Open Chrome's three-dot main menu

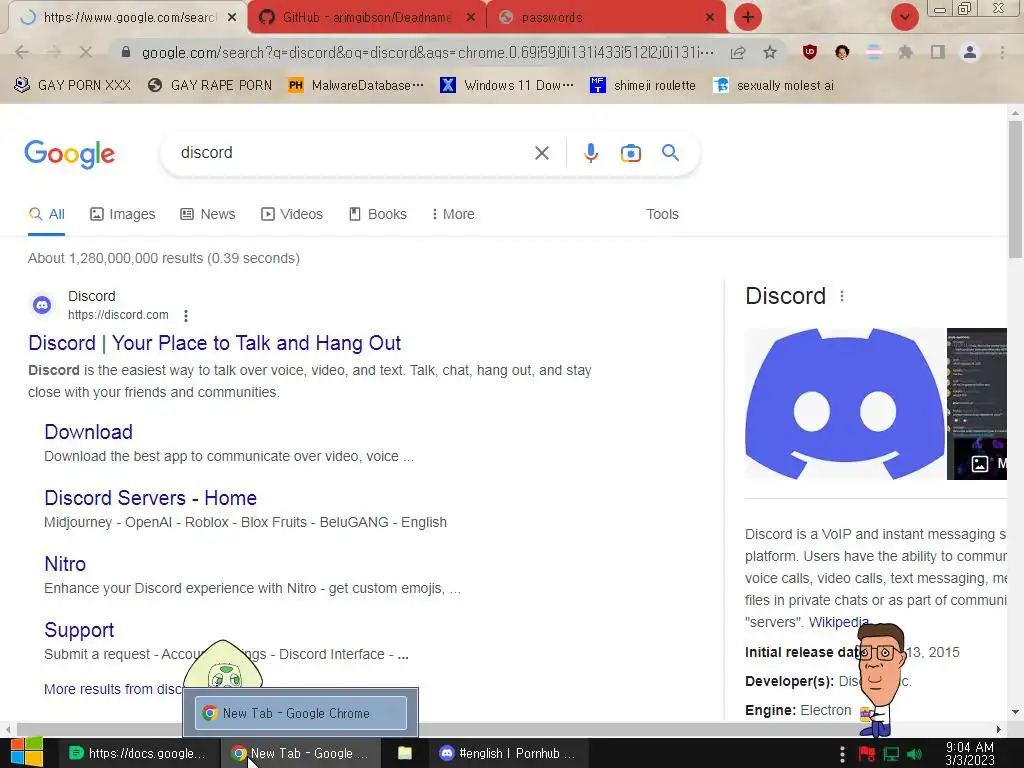(x=1002, y=52)
